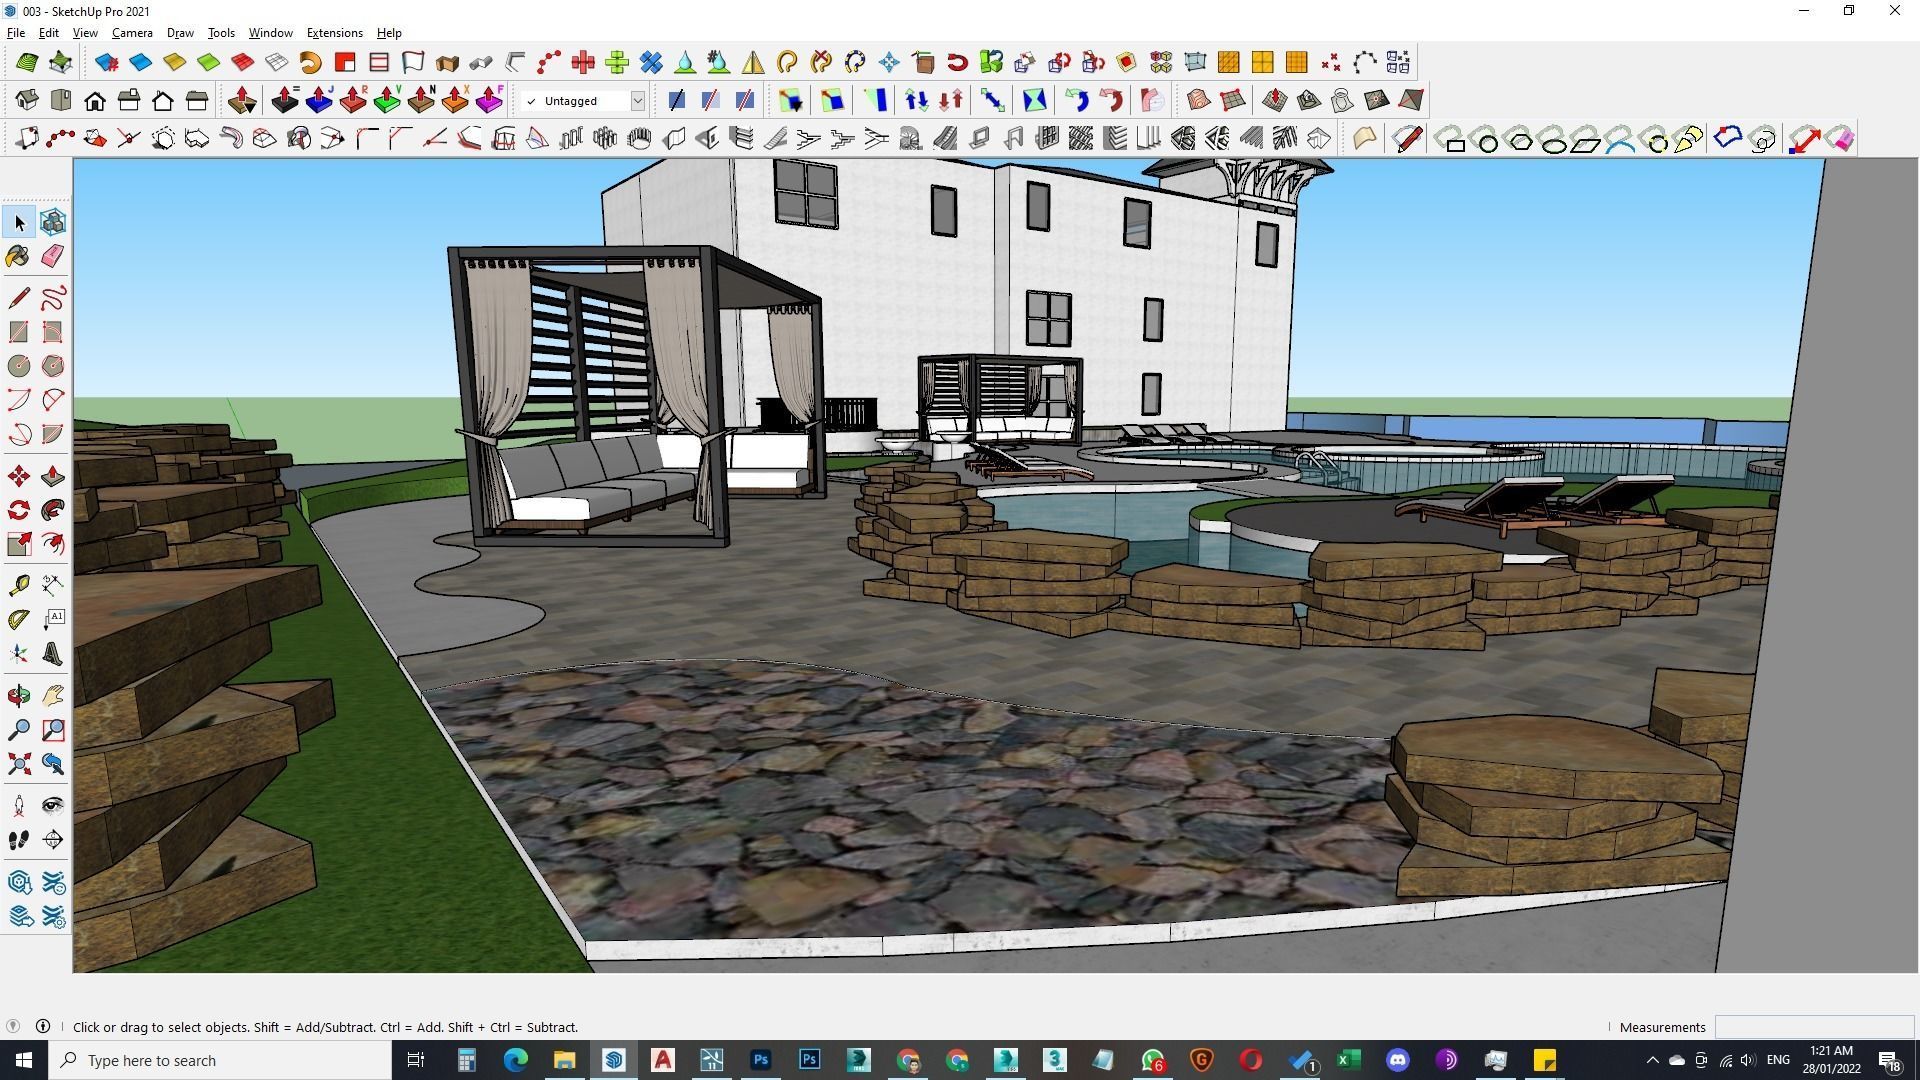Click the Windows Start button
This screenshot has width=1920, height=1080.
(x=24, y=1060)
